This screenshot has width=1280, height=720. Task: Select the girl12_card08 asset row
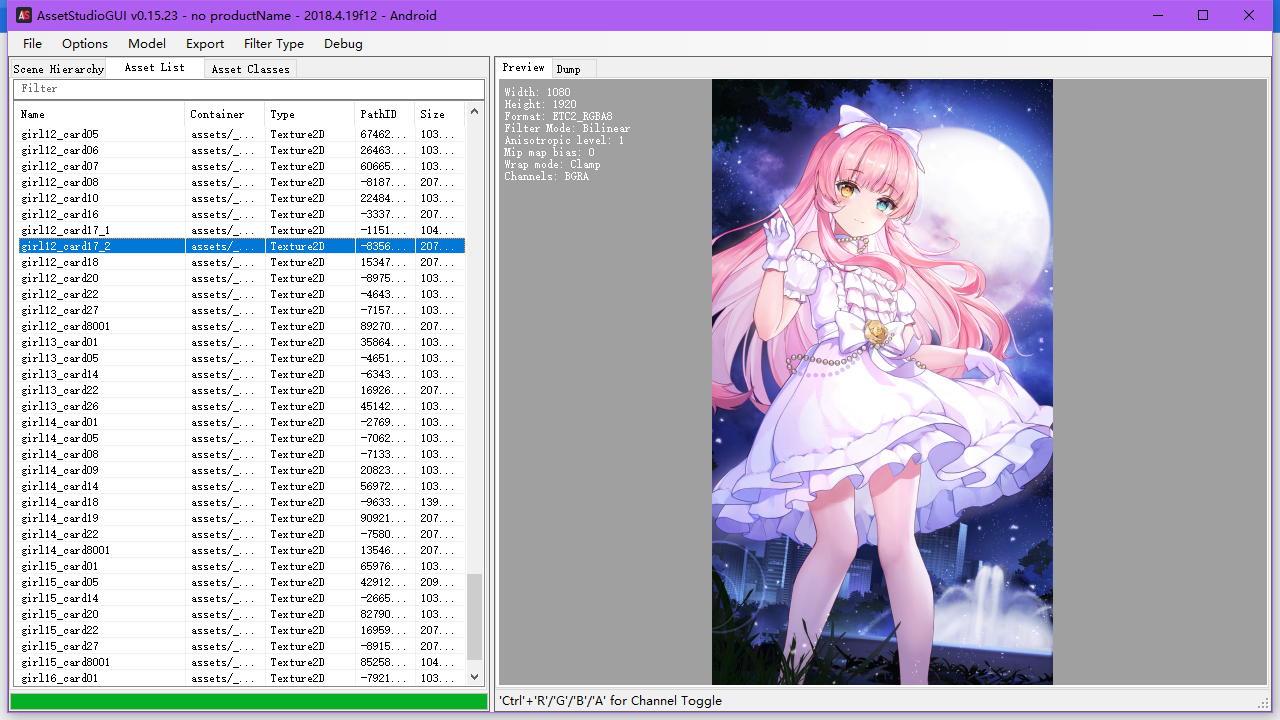[x=240, y=182]
